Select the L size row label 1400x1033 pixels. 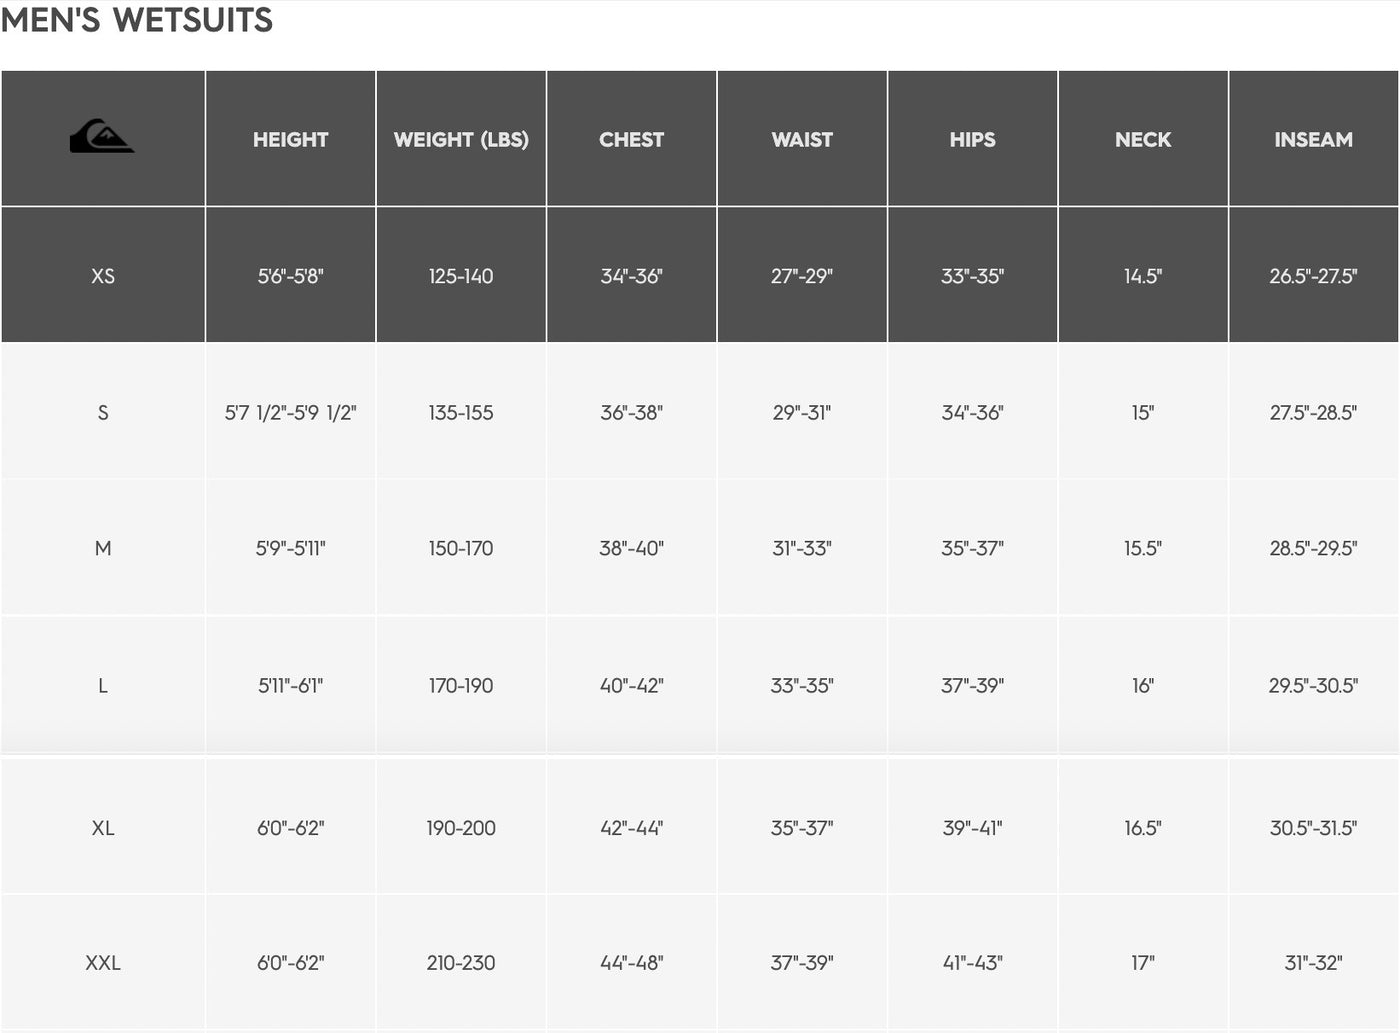point(103,686)
